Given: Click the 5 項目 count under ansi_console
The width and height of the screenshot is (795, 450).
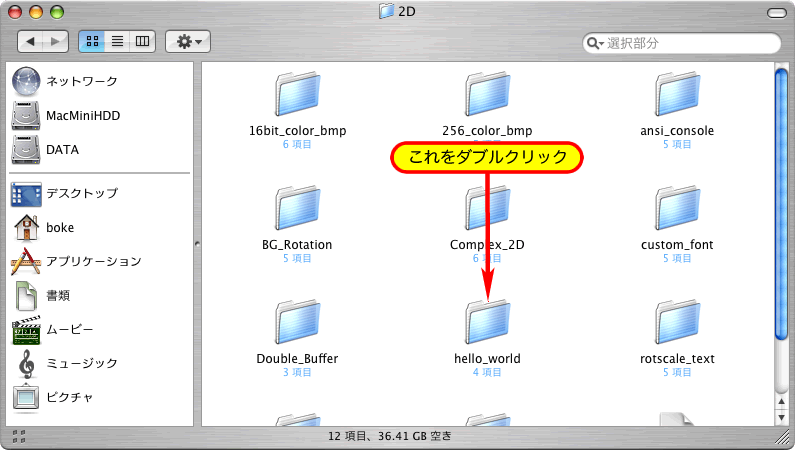Looking at the screenshot, I should pyautogui.click(x=677, y=144).
